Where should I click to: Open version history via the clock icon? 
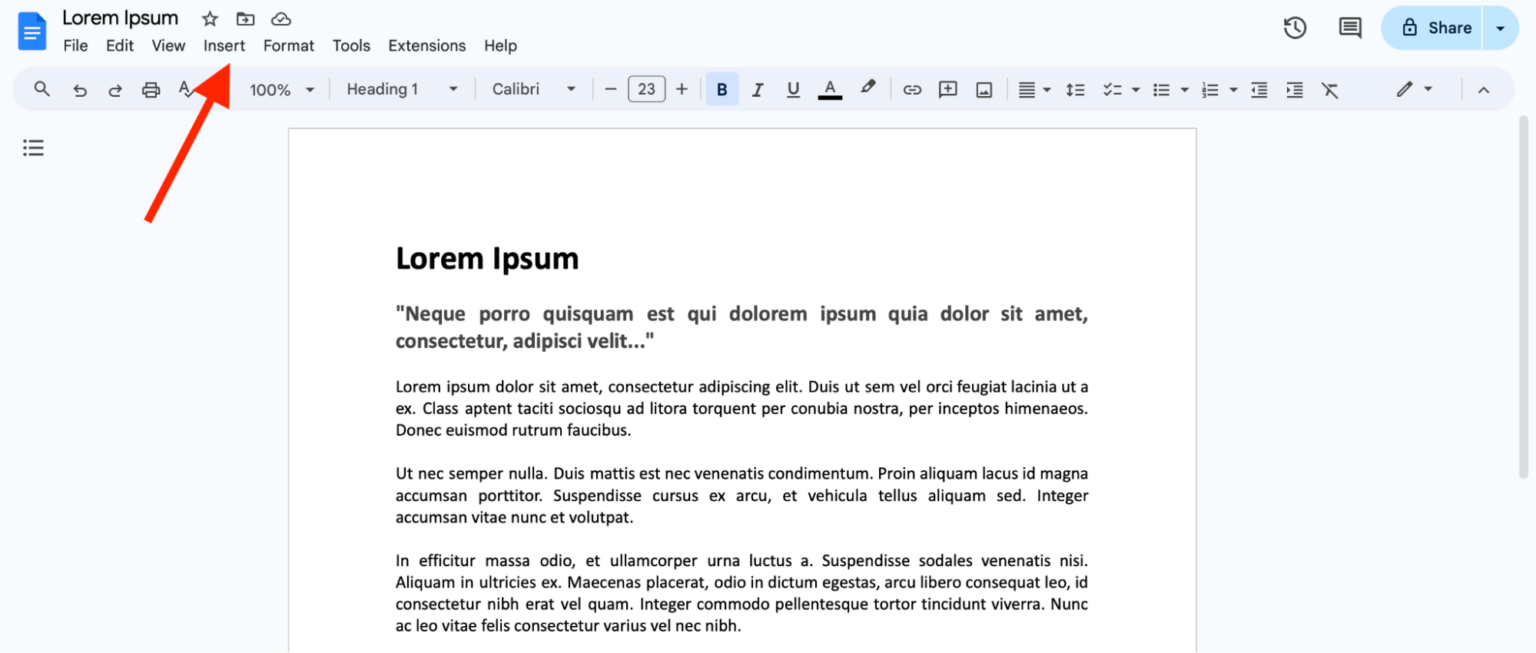(x=1294, y=27)
